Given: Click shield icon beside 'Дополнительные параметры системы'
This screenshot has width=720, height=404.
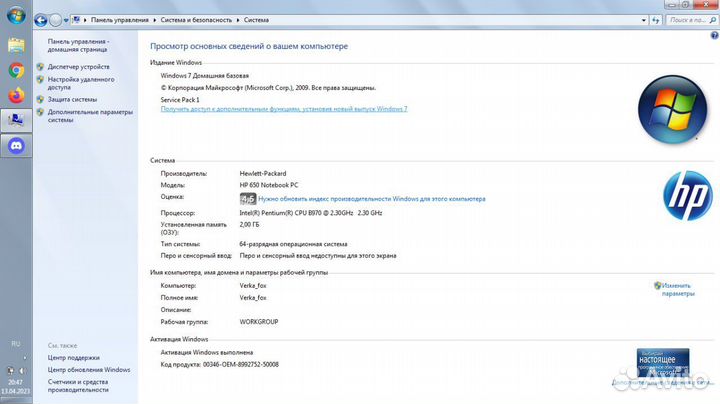Looking at the screenshot, I should point(40,112).
